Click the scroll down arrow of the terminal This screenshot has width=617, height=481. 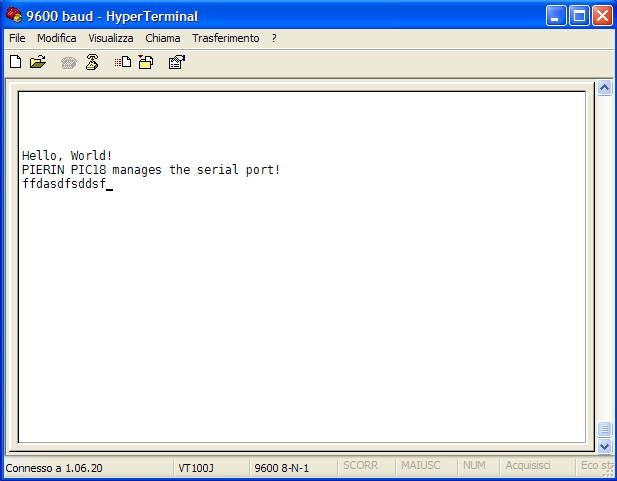pos(604,446)
